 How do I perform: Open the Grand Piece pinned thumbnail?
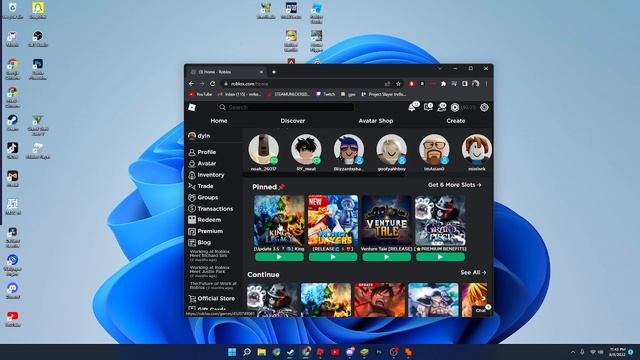(440, 220)
